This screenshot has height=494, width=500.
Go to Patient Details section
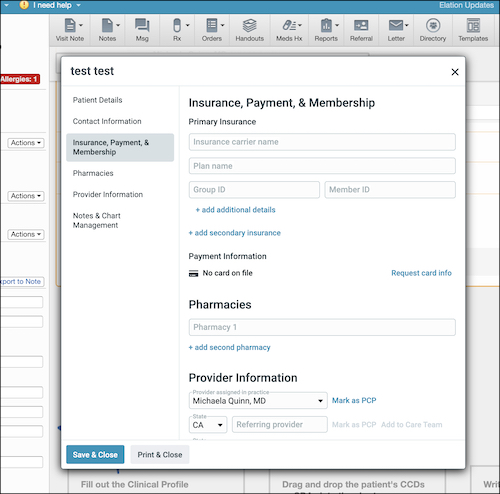98,100
